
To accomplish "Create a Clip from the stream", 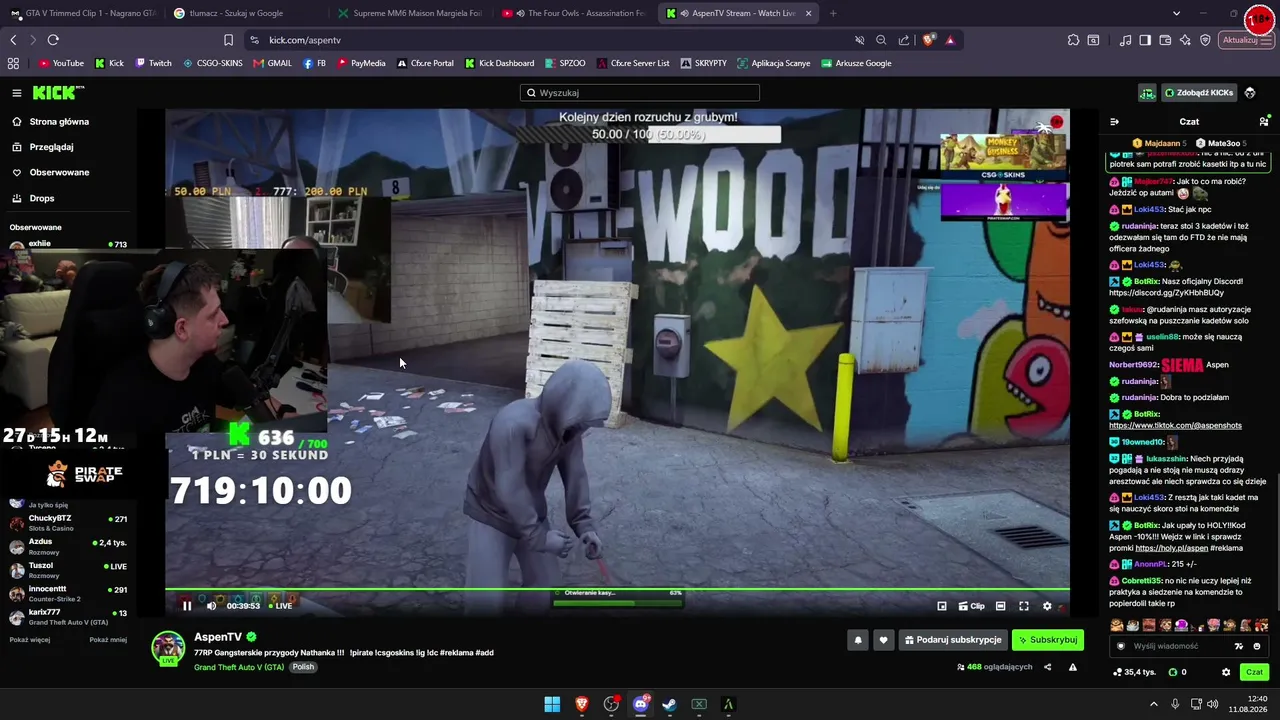I will [971, 606].
